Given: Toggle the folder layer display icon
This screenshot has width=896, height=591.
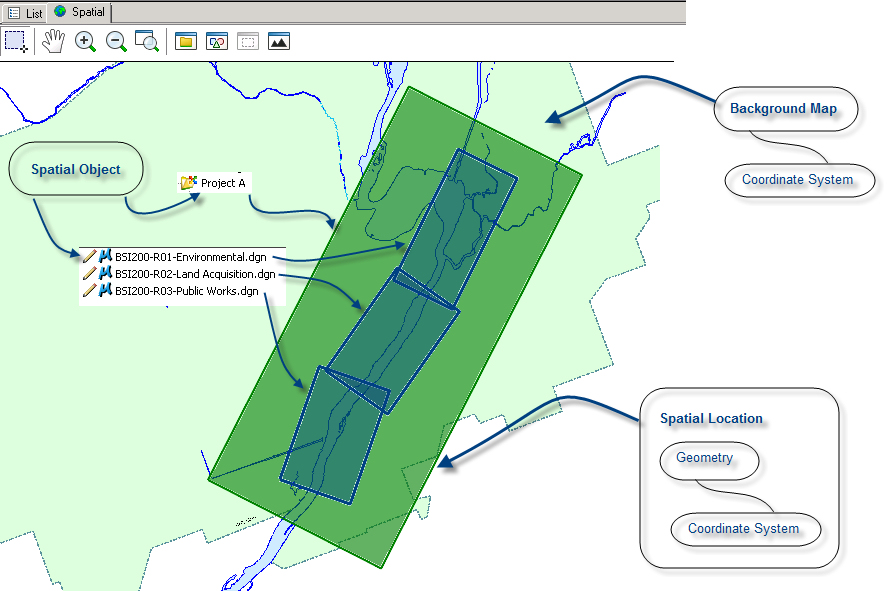Looking at the screenshot, I should pos(185,41).
